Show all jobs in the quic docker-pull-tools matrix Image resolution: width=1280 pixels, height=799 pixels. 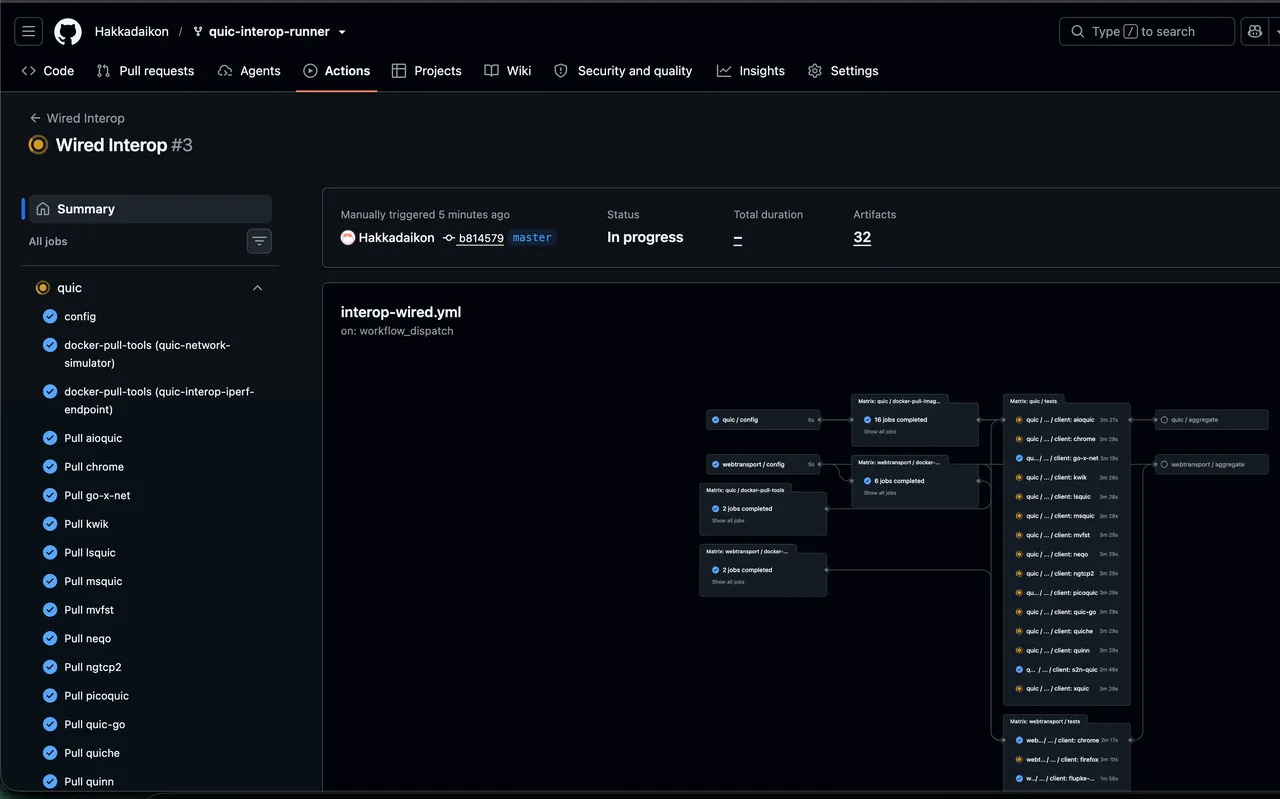coord(728,521)
